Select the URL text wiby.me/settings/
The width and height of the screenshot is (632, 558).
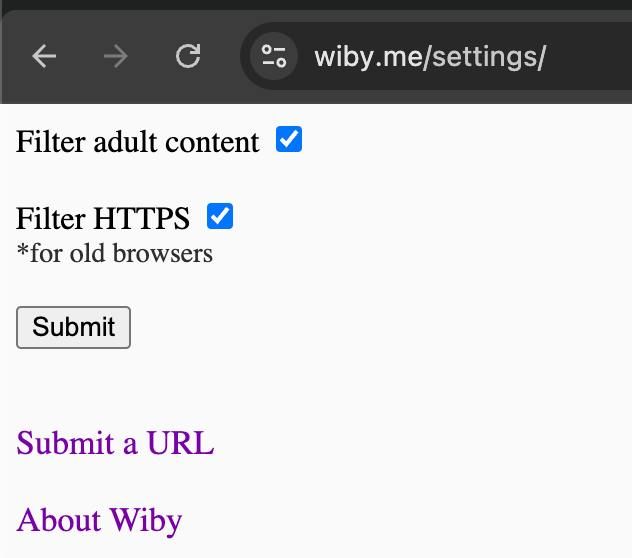(430, 57)
